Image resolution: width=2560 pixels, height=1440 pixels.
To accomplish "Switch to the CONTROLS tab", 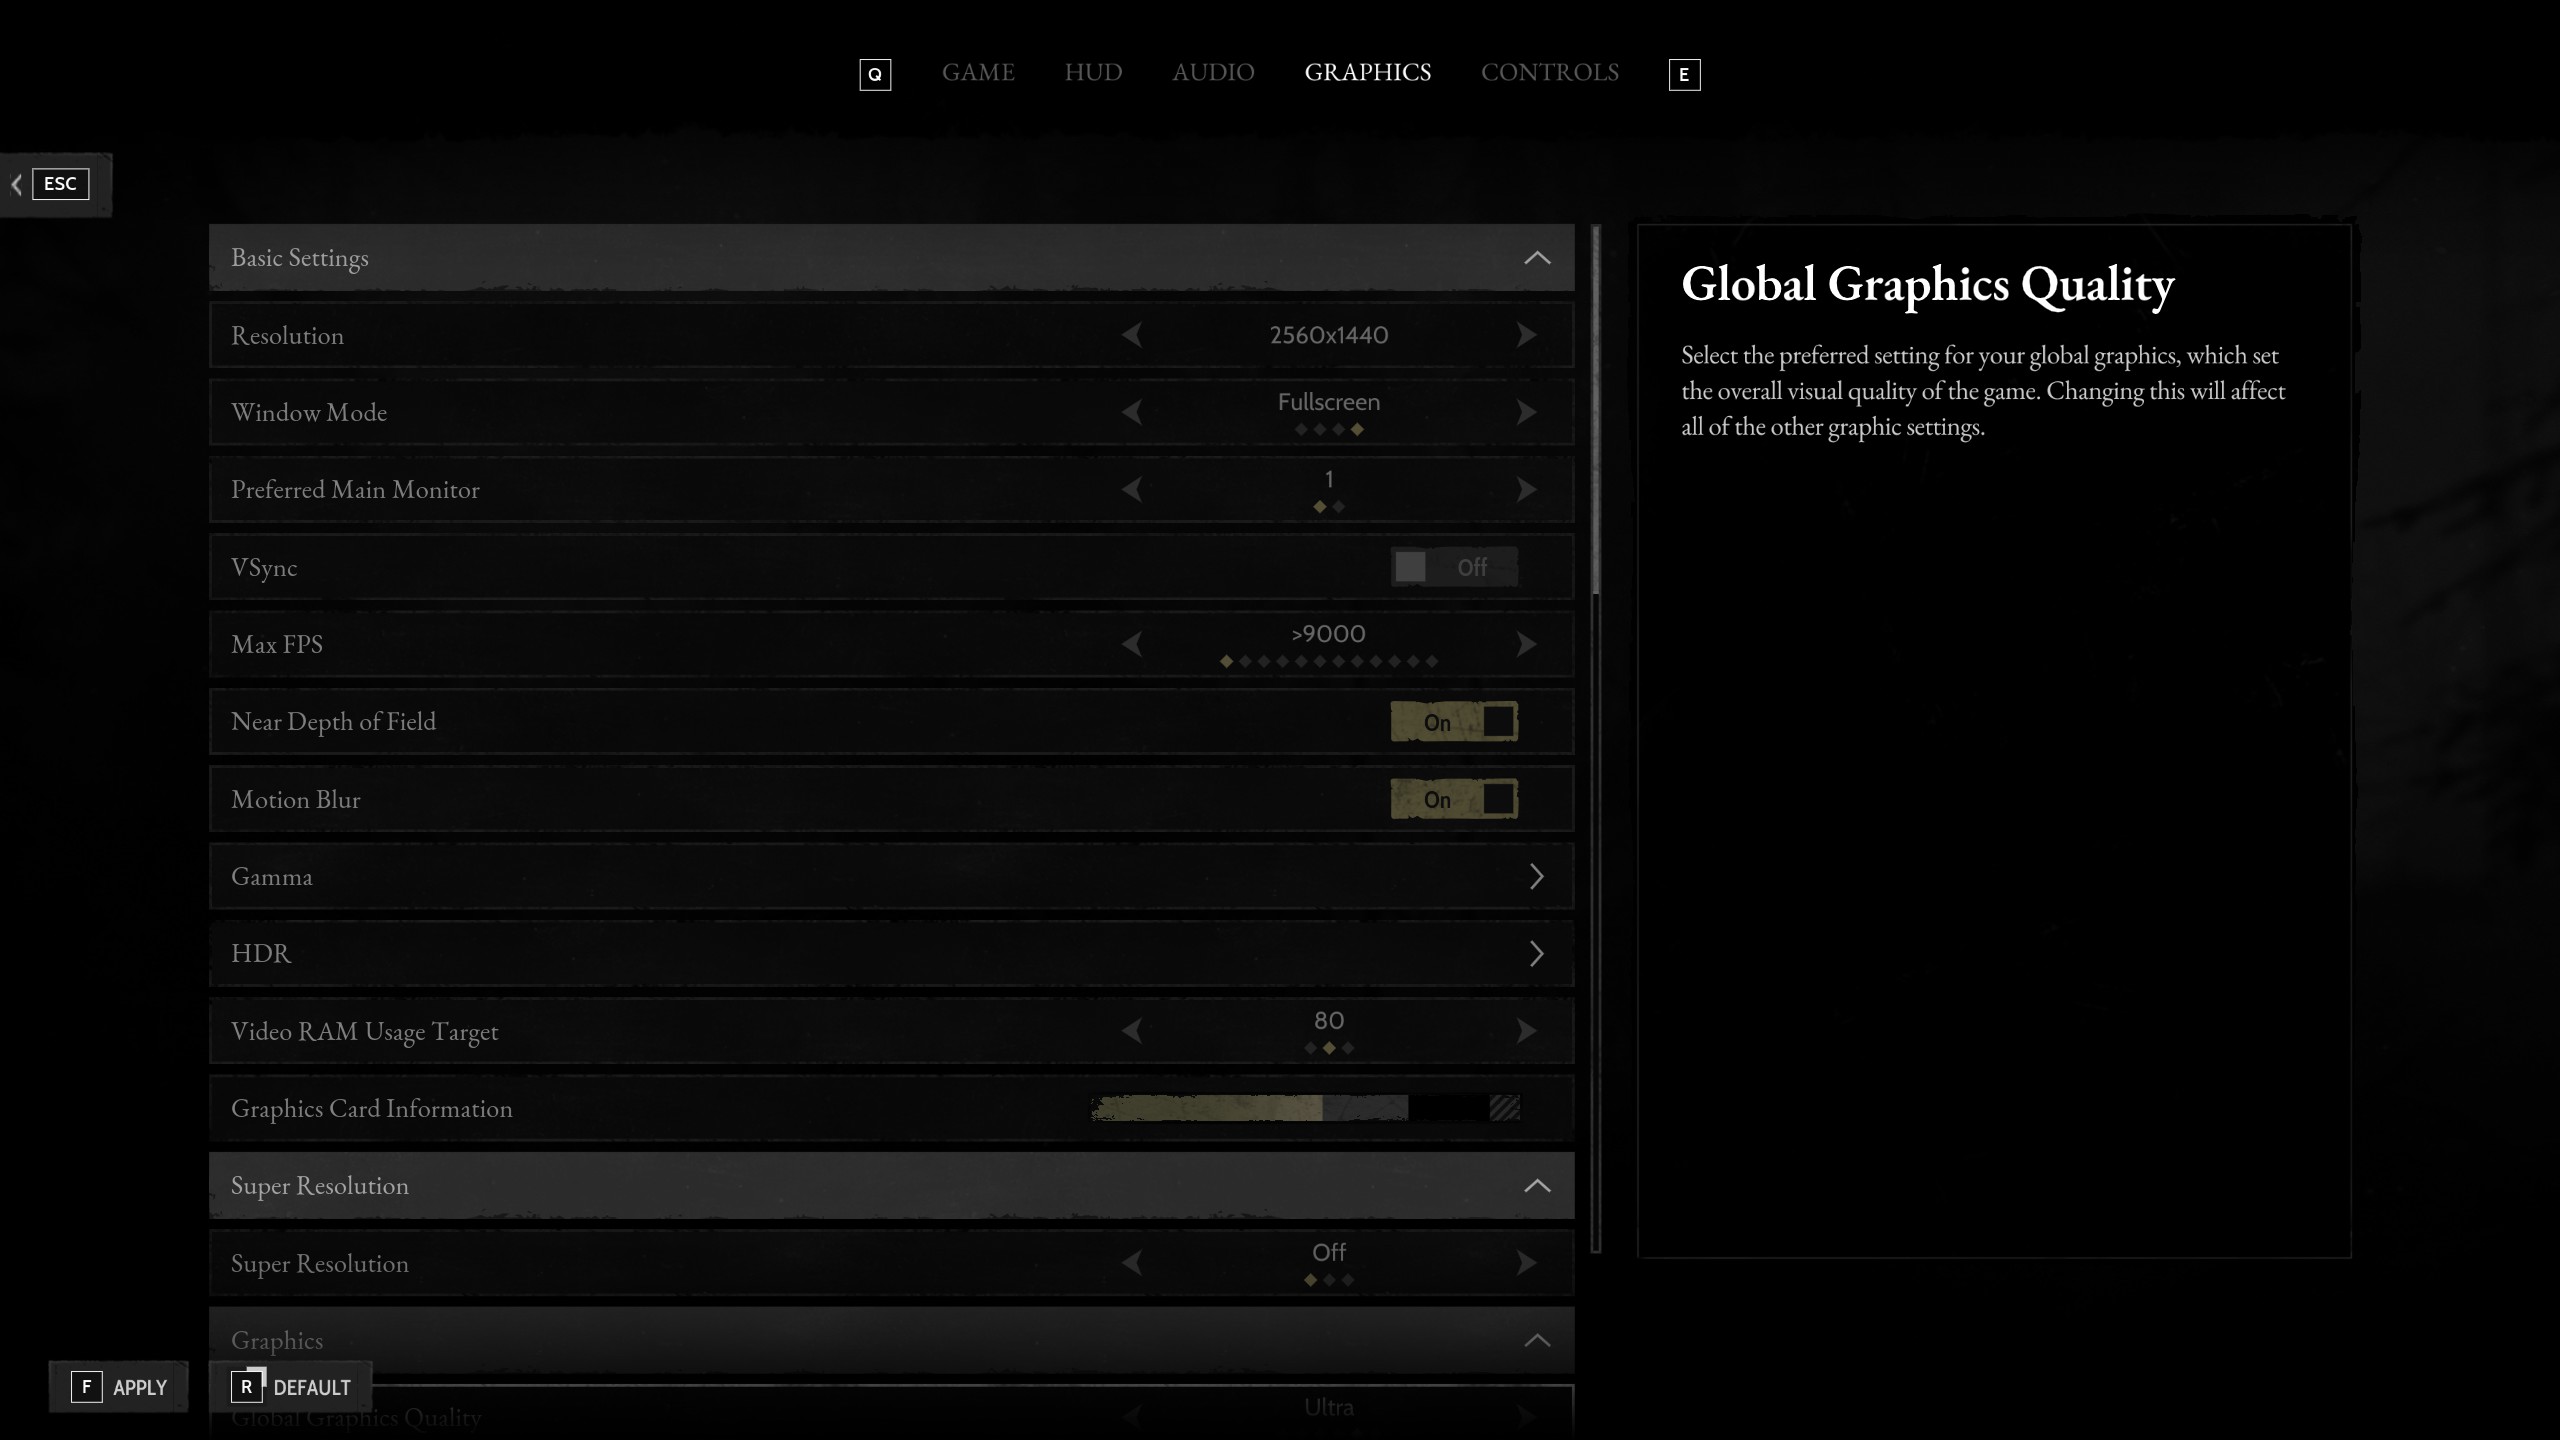I will 1549,73.
